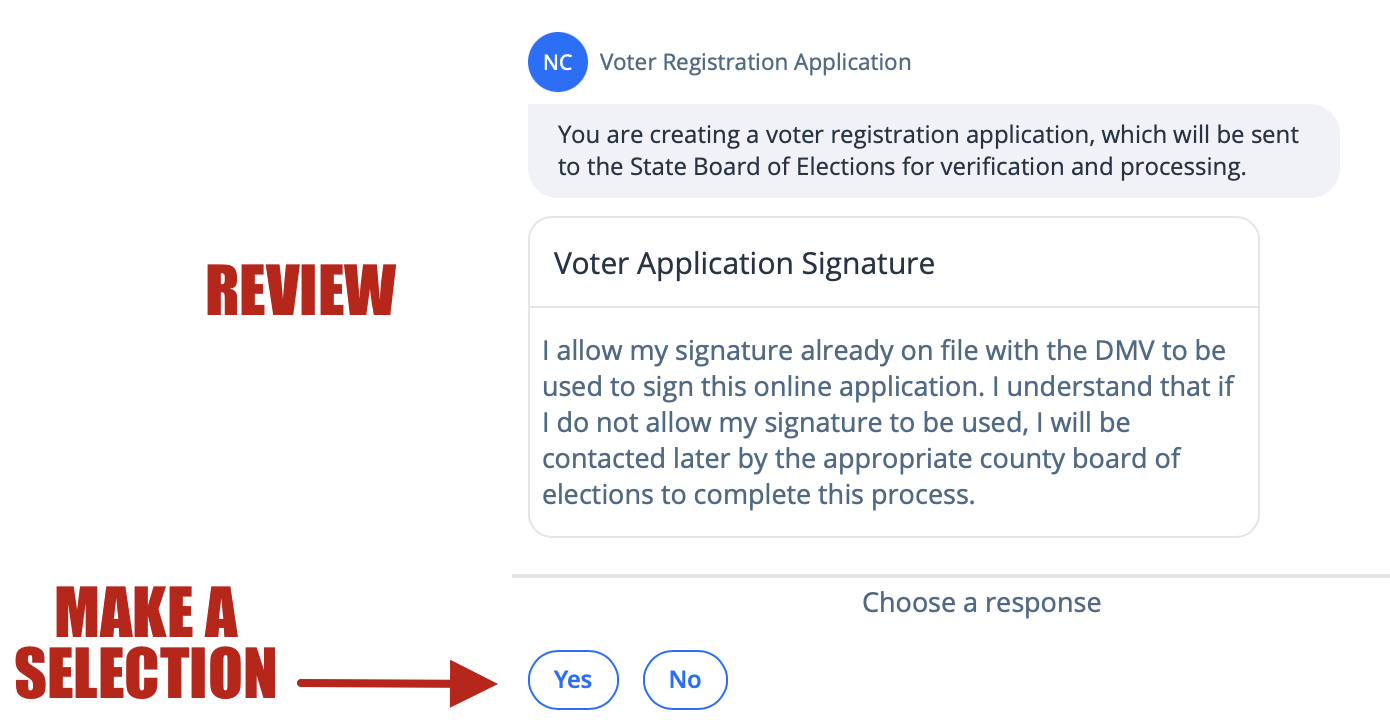Image resolution: width=1390 pixels, height=720 pixels.
Task: Click the Choose a response label
Action: coord(981,603)
